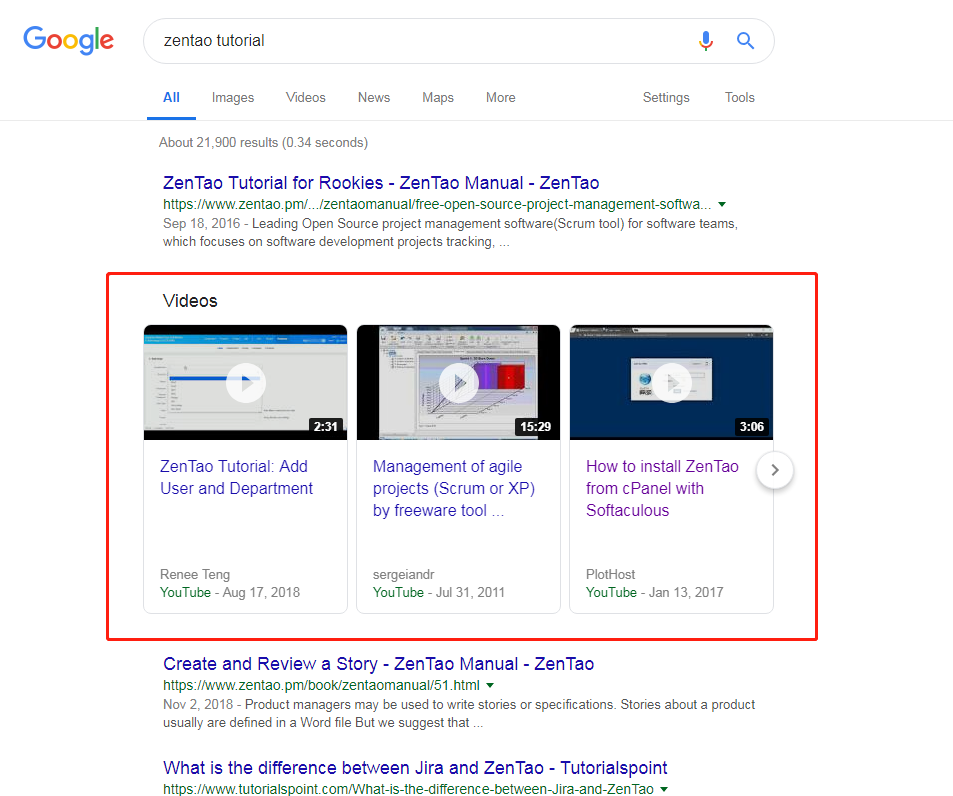953x796 pixels.
Task: Open search Settings menu
Action: (666, 97)
